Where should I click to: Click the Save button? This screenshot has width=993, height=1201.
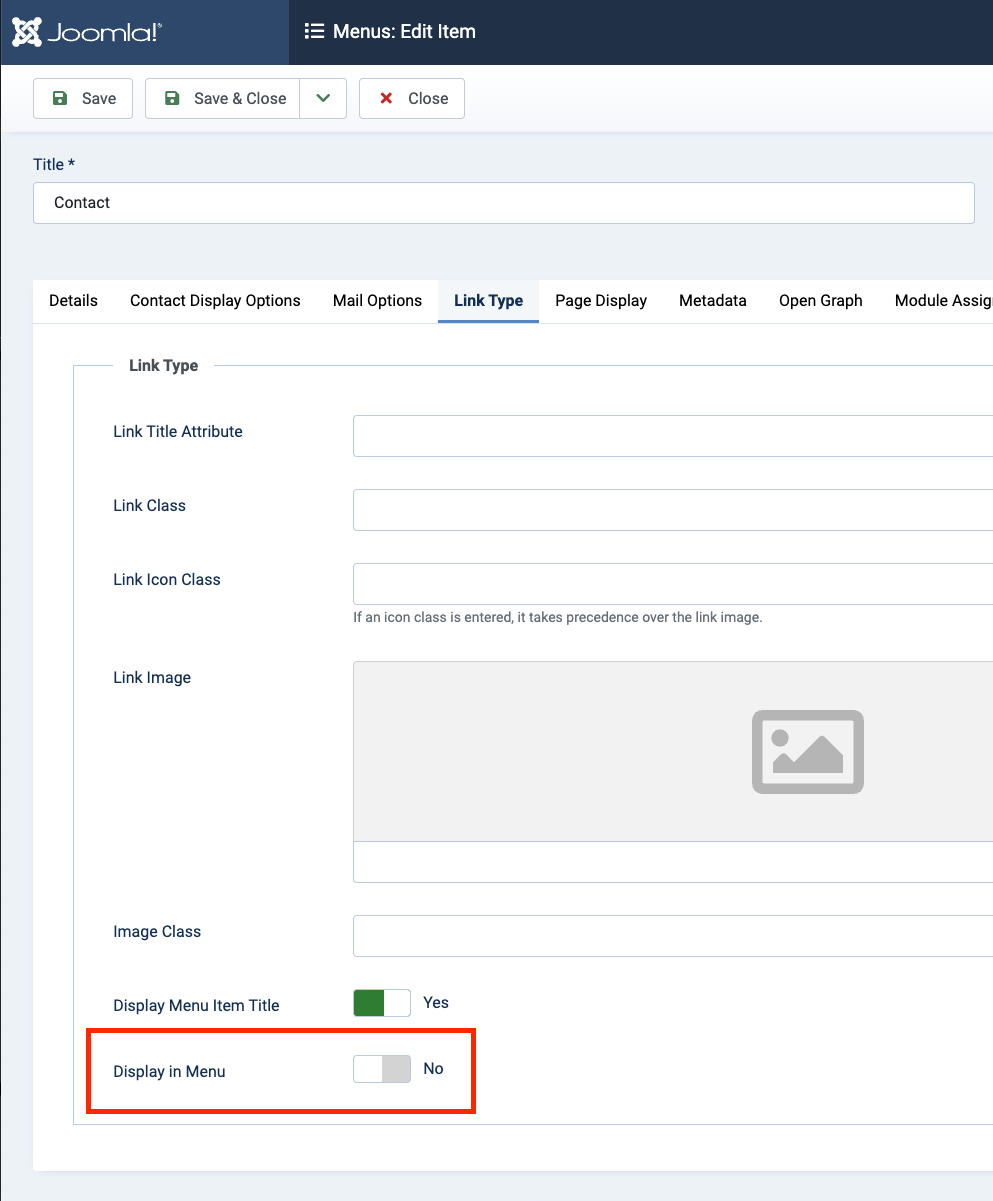(83, 98)
